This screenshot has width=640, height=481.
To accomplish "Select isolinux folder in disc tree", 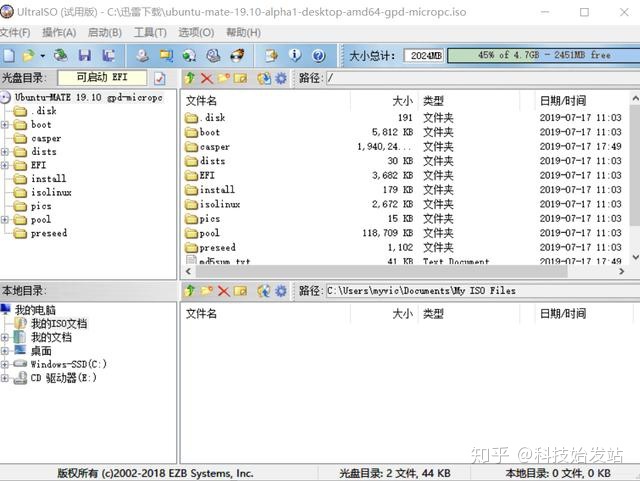I will pyautogui.click(x=51, y=192).
